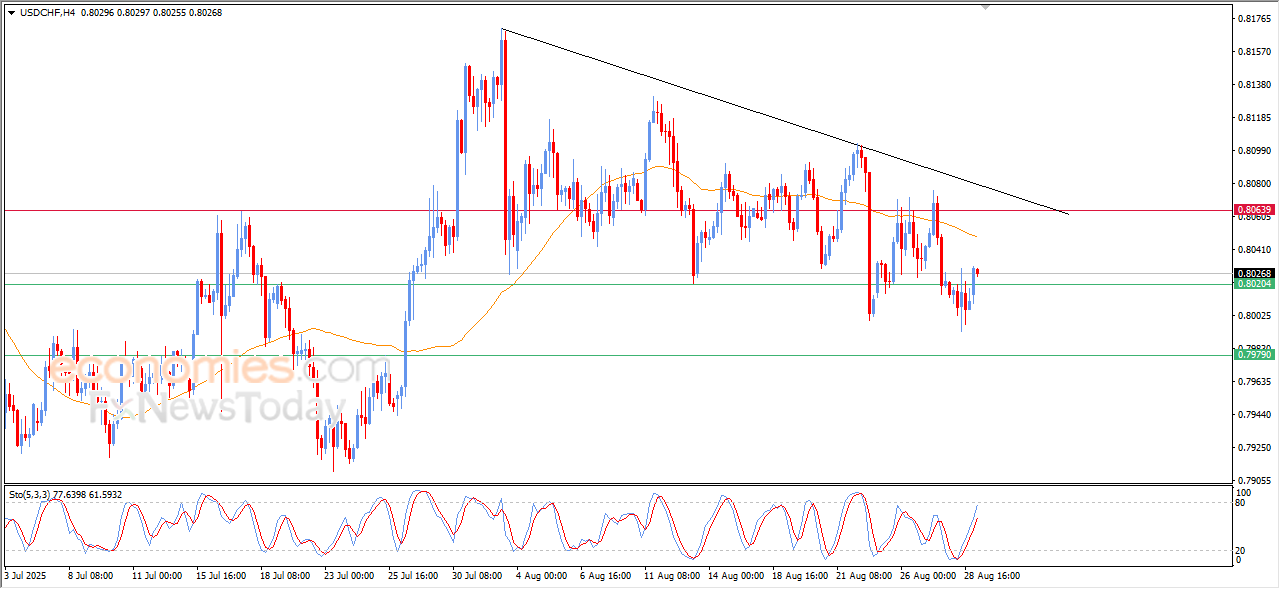Click the 0.79635 price axis label
The image size is (1280, 589).
(x=1254, y=382)
